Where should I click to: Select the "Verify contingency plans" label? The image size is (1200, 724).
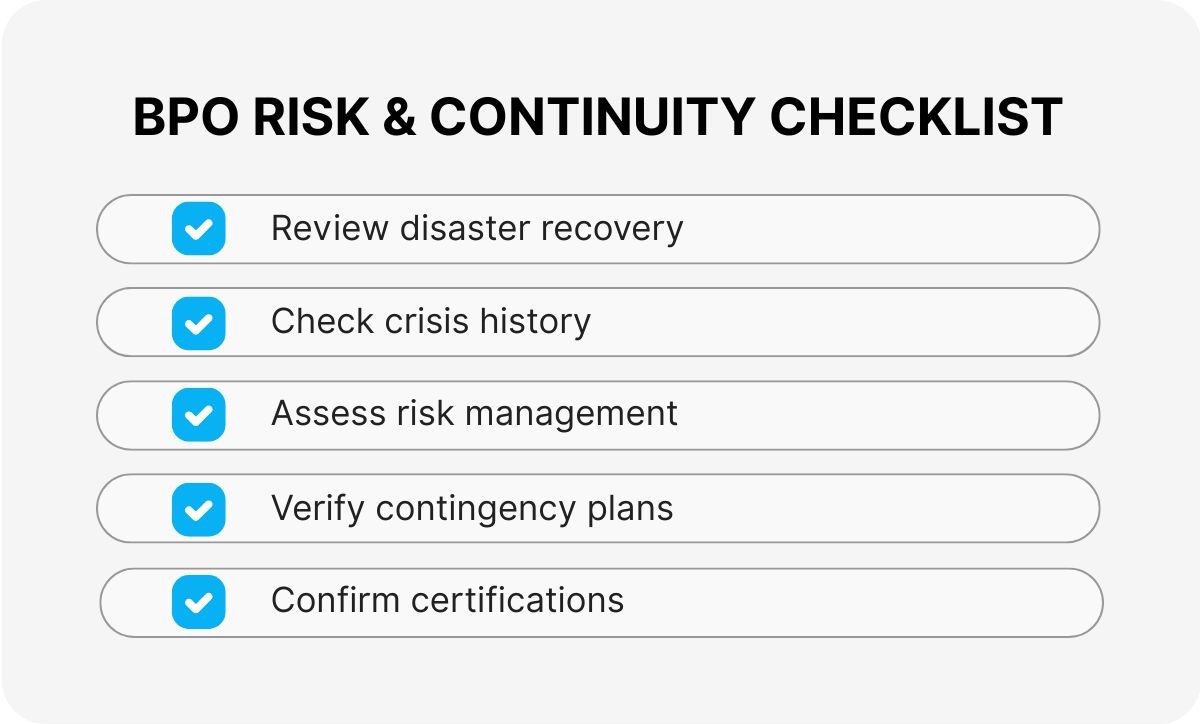tap(472, 509)
